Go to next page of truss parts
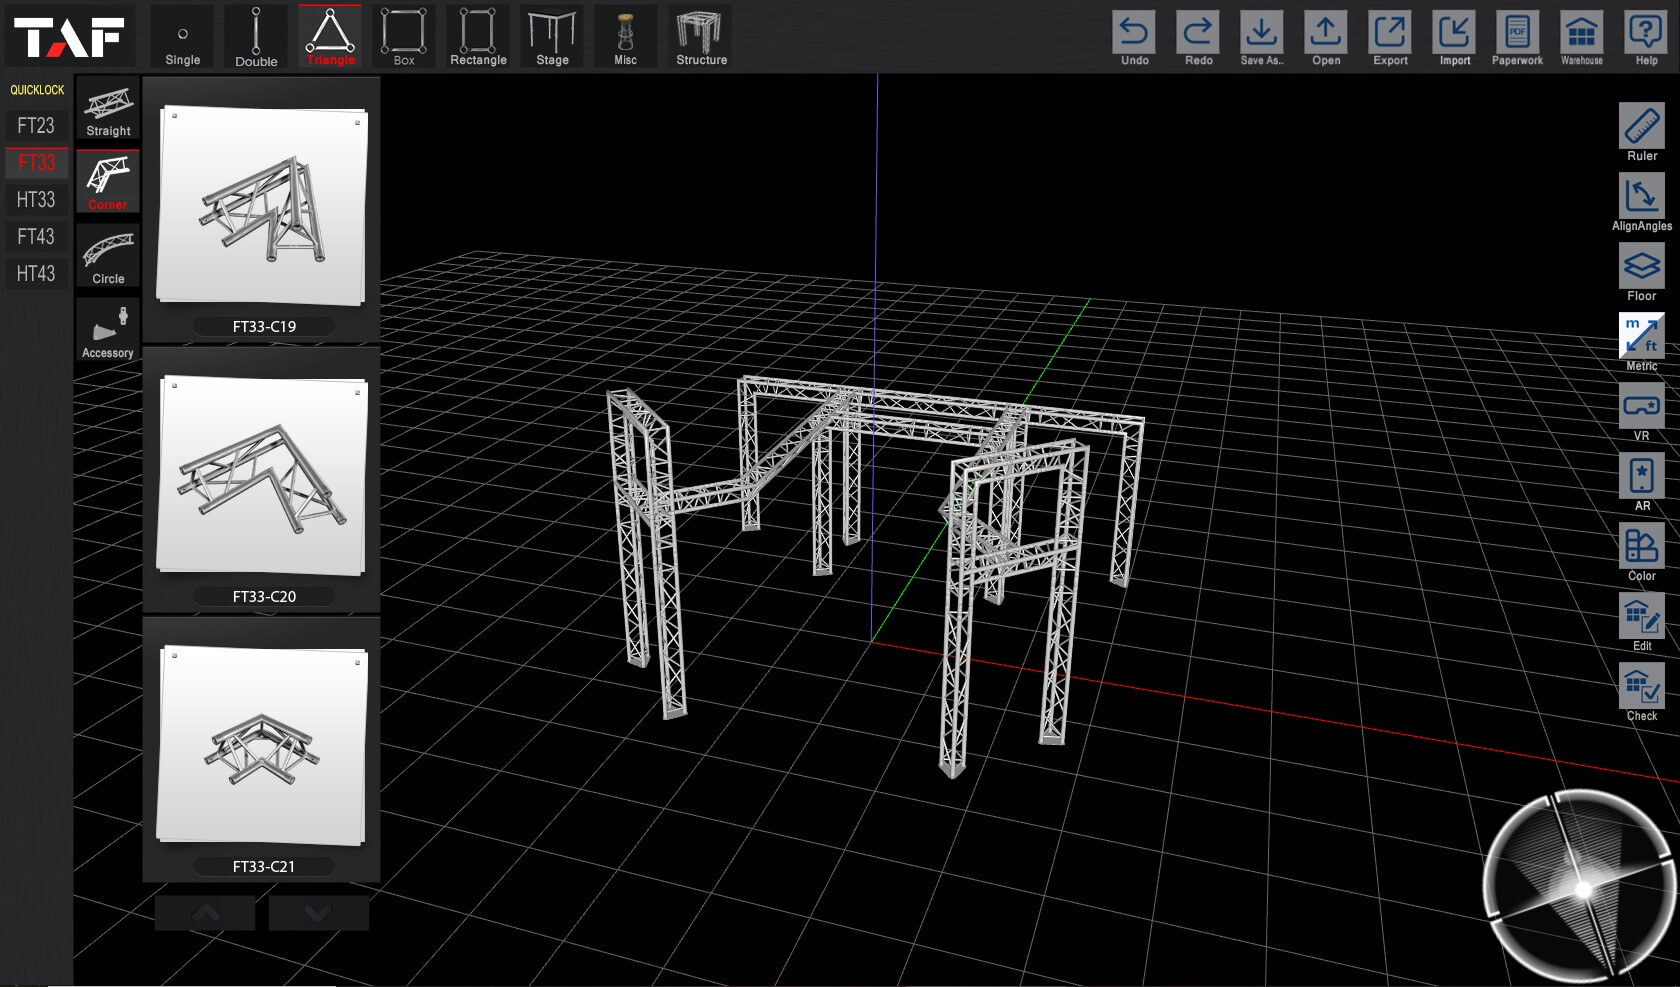This screenshot has width=1680, height=987. [x=318, y=913]
